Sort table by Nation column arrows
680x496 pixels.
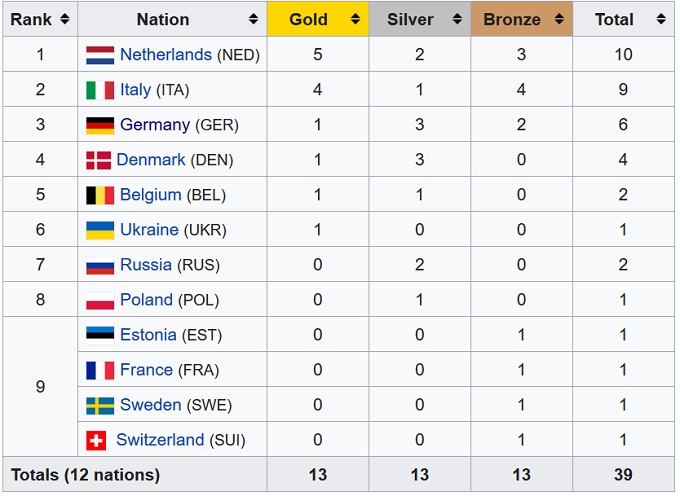pos(254,19)
